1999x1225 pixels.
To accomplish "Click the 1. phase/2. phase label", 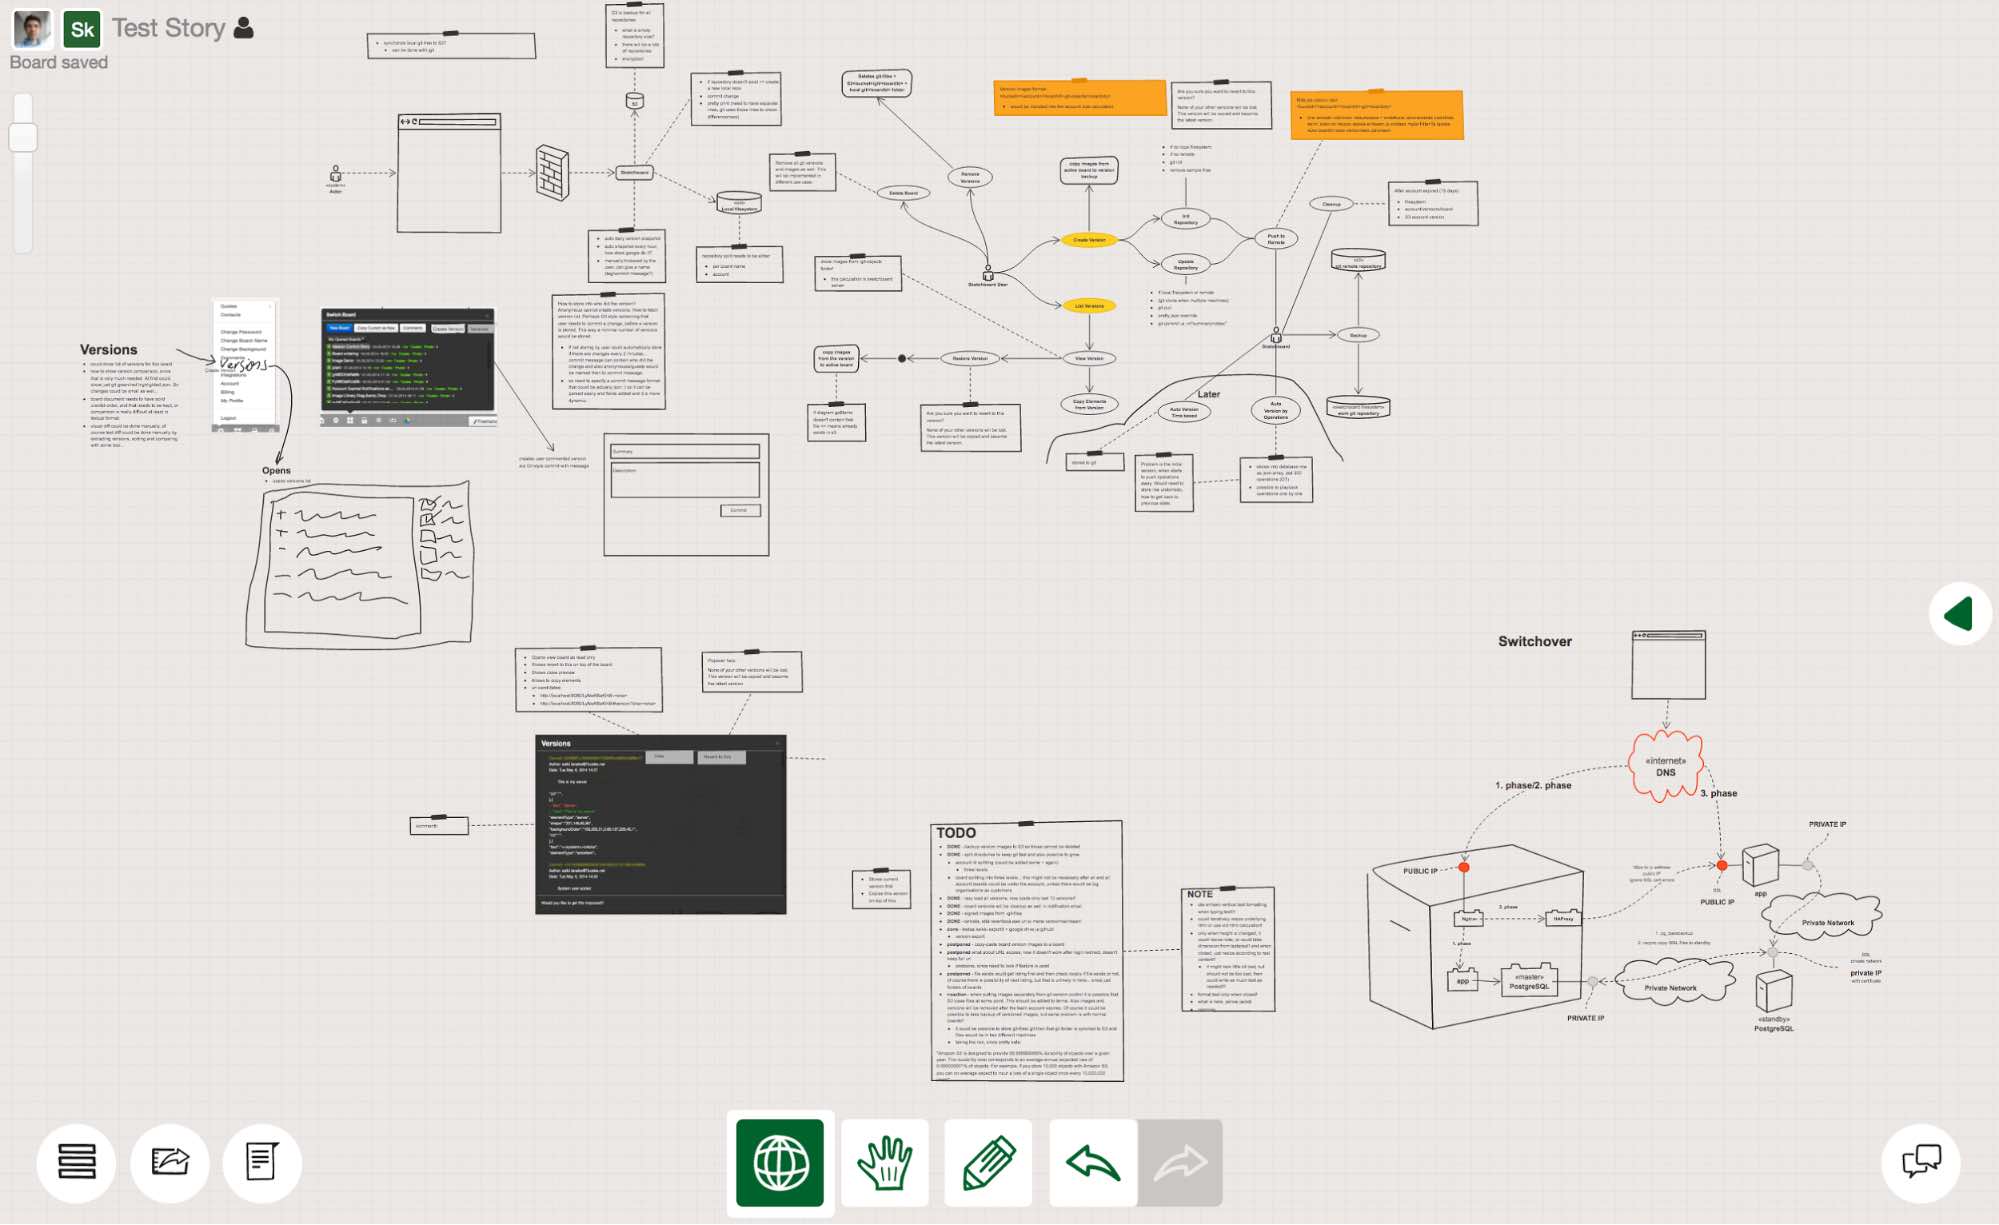I will tap(1533, 785).
